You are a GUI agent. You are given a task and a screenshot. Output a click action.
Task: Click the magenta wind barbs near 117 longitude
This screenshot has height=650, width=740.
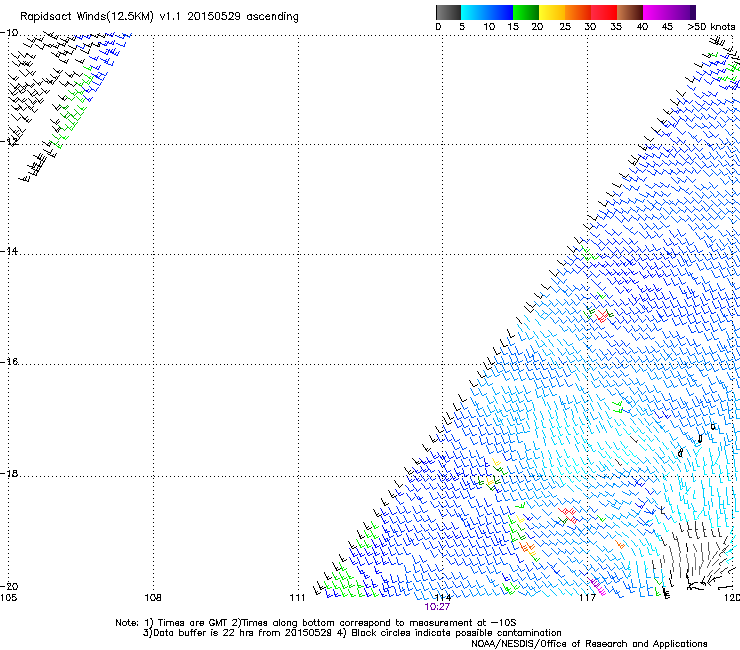coord(597,586)
